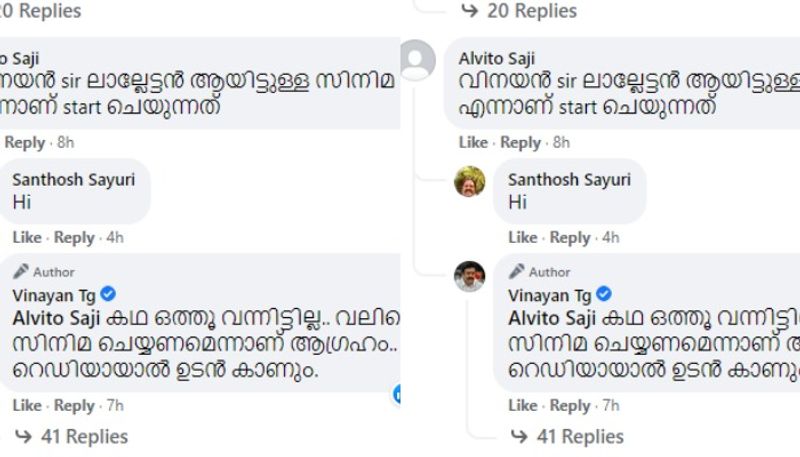The height and width of the screenshot is (457, 800).
Task: Reply to Santhosh Sayuri's right-side comment
Action: pyautogui.click(x=570, y=238)
